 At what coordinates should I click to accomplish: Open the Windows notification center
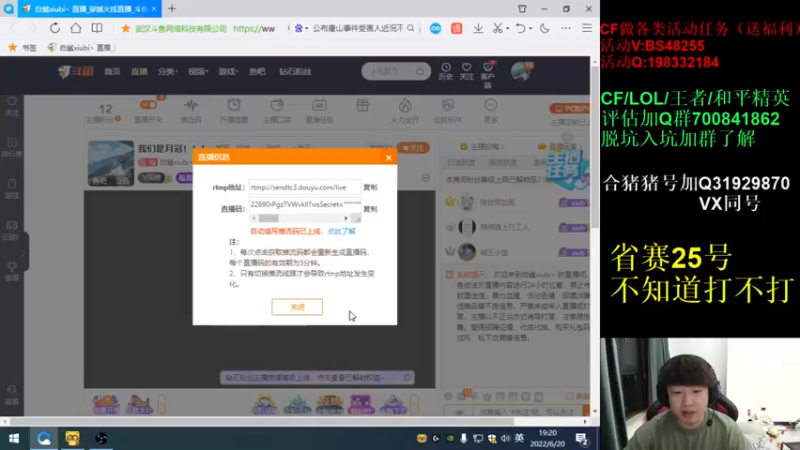[x=582, y=439]
